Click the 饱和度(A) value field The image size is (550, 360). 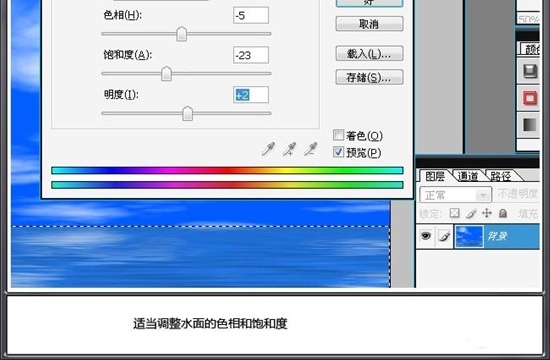(251, 55)
